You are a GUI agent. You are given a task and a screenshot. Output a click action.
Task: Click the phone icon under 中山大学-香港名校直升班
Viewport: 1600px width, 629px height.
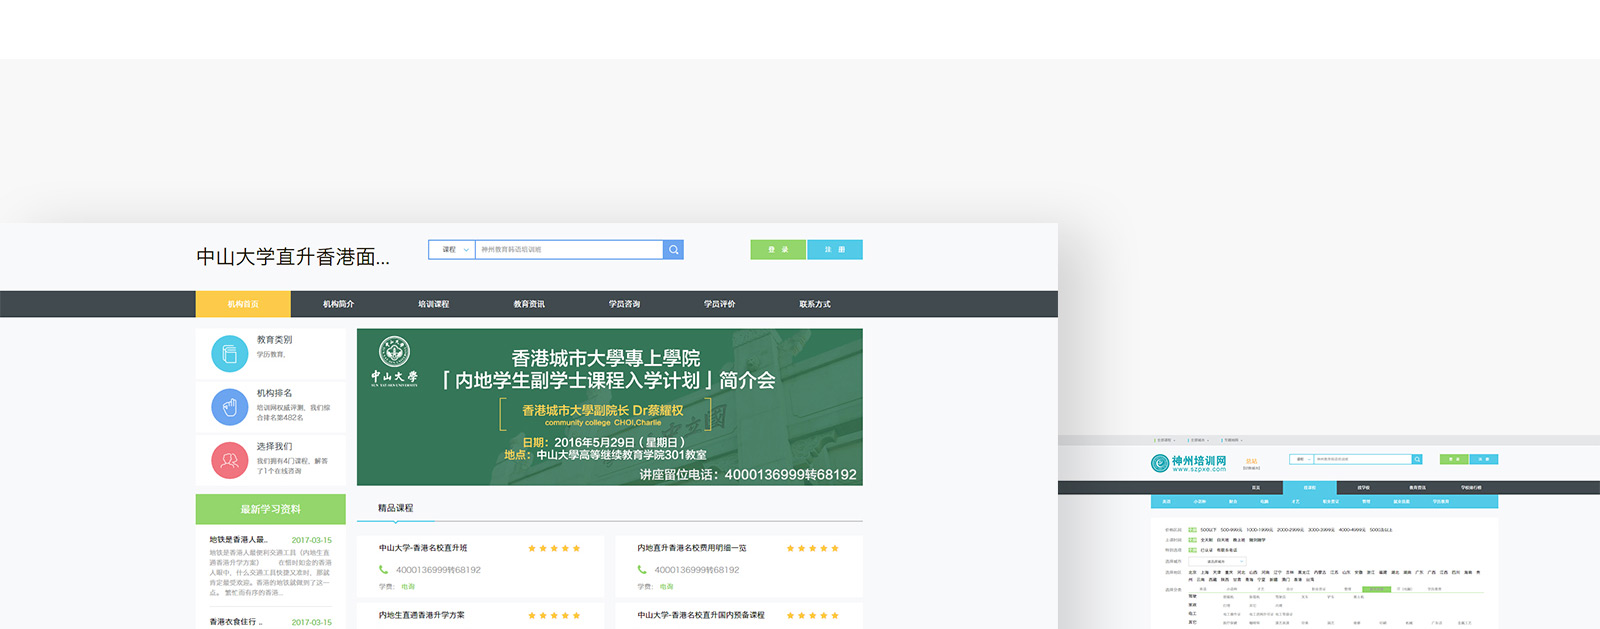[x=384, y=570]
